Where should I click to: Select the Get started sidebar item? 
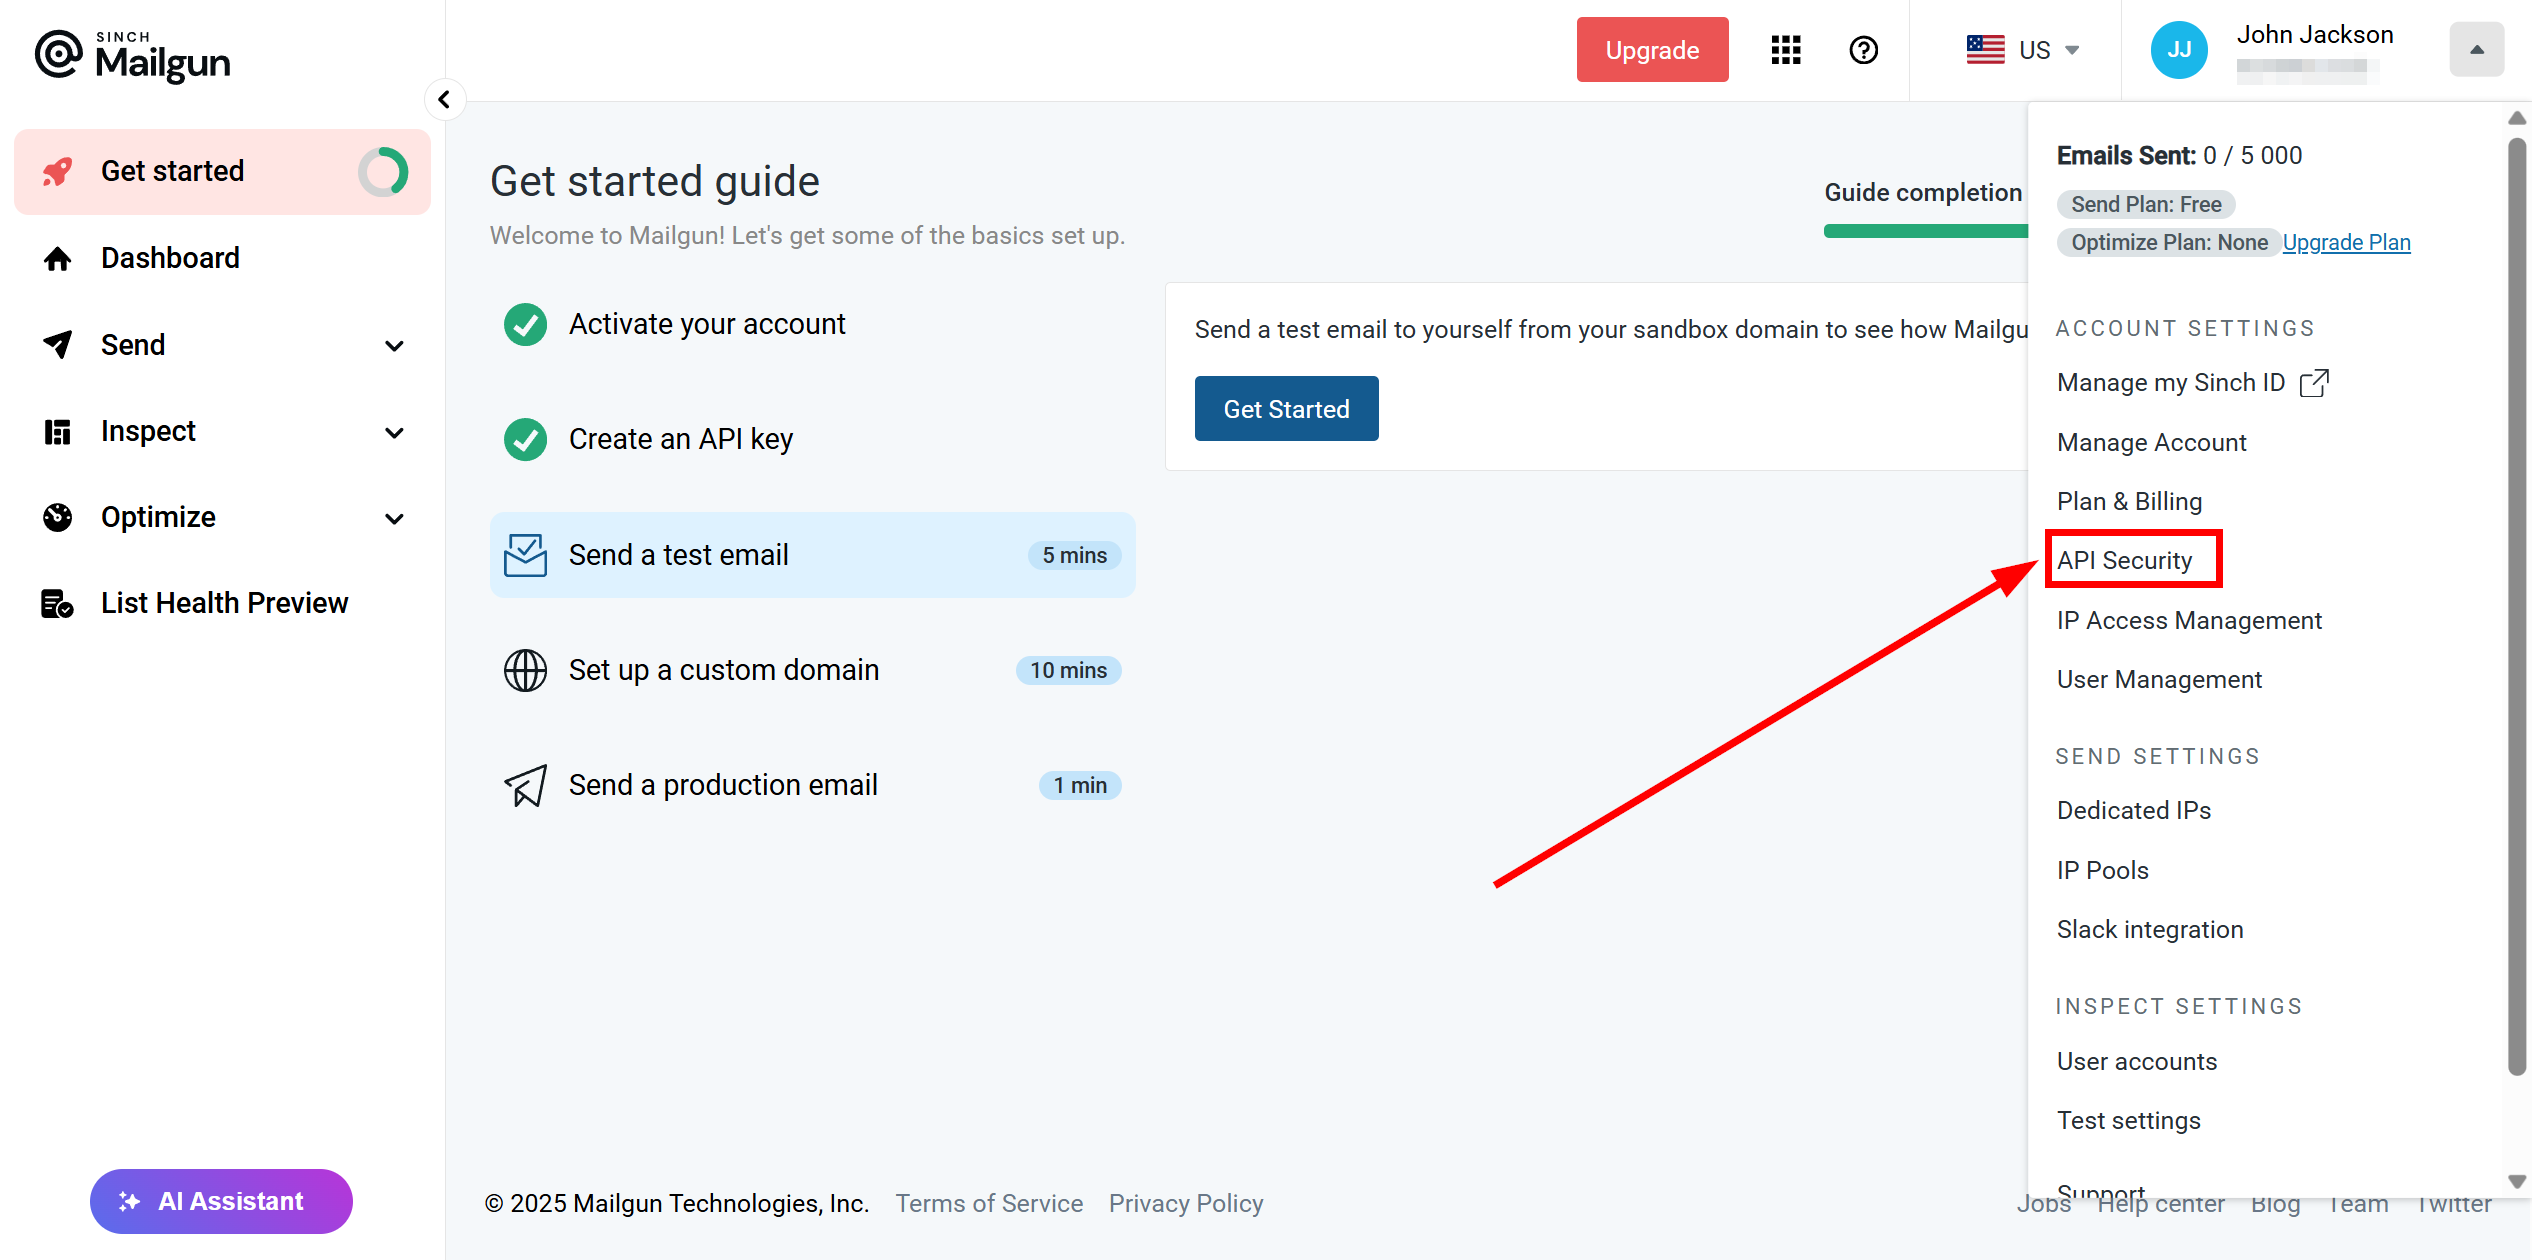pos(222,172)
